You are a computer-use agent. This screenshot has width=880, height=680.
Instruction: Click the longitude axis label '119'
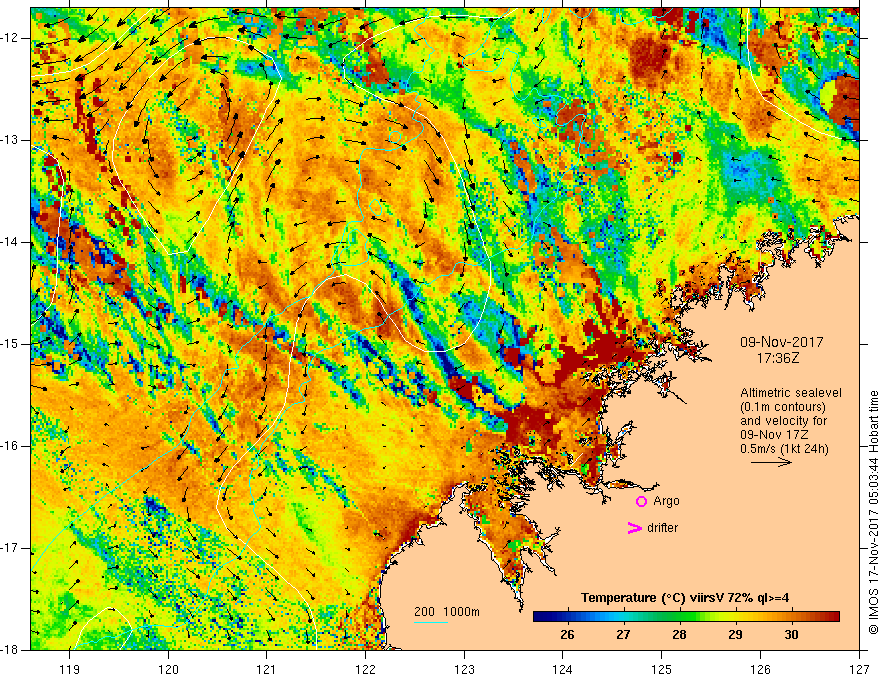(x=70, y=669)
